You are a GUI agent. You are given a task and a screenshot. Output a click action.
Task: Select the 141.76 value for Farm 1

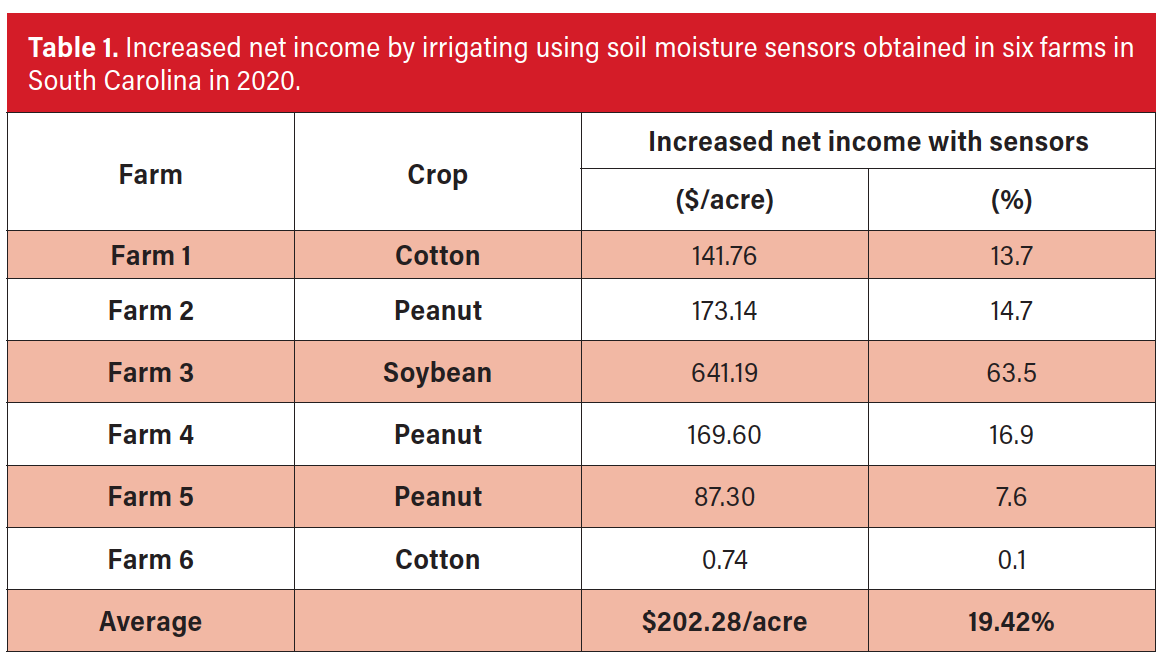point(724,256)
